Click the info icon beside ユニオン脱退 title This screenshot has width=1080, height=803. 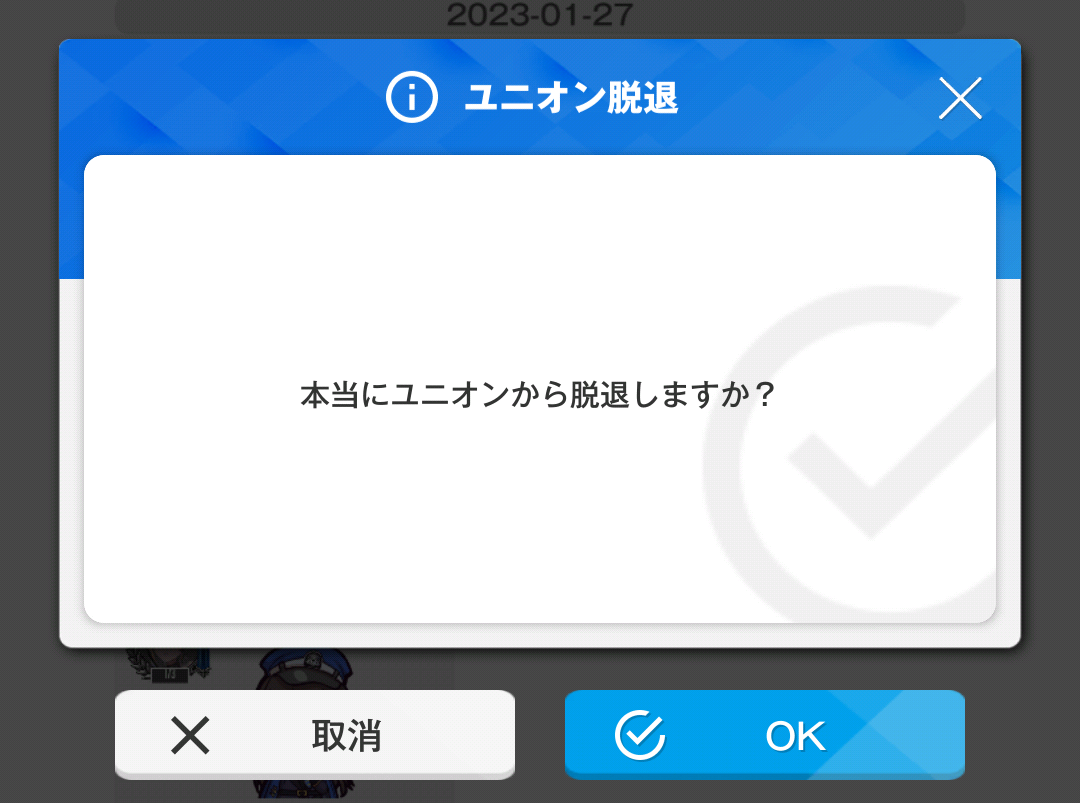[411, 97]
